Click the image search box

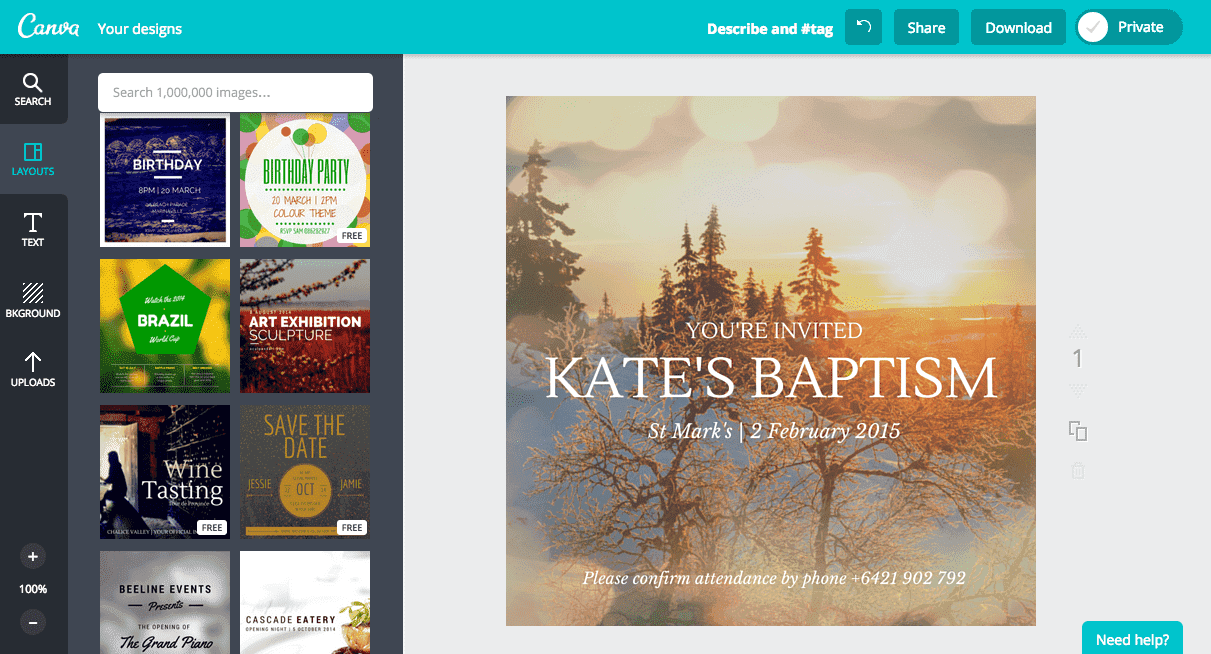pyautogui.click(x=235, y=92)
